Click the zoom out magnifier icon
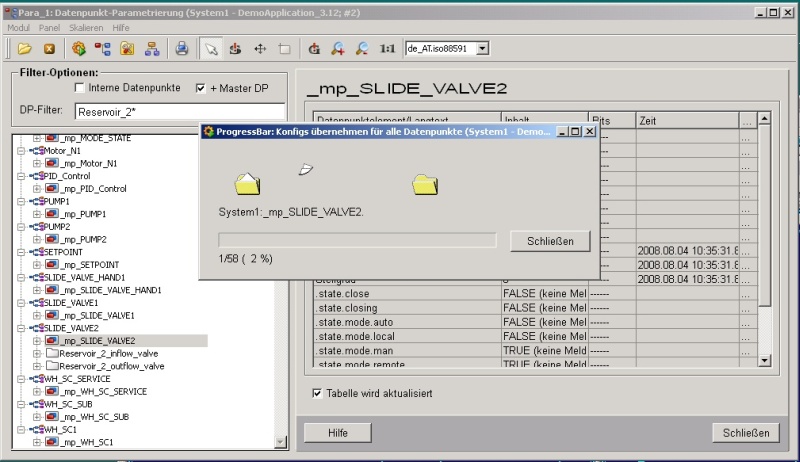This screenshot has width=800, height=462. point(362,48)
